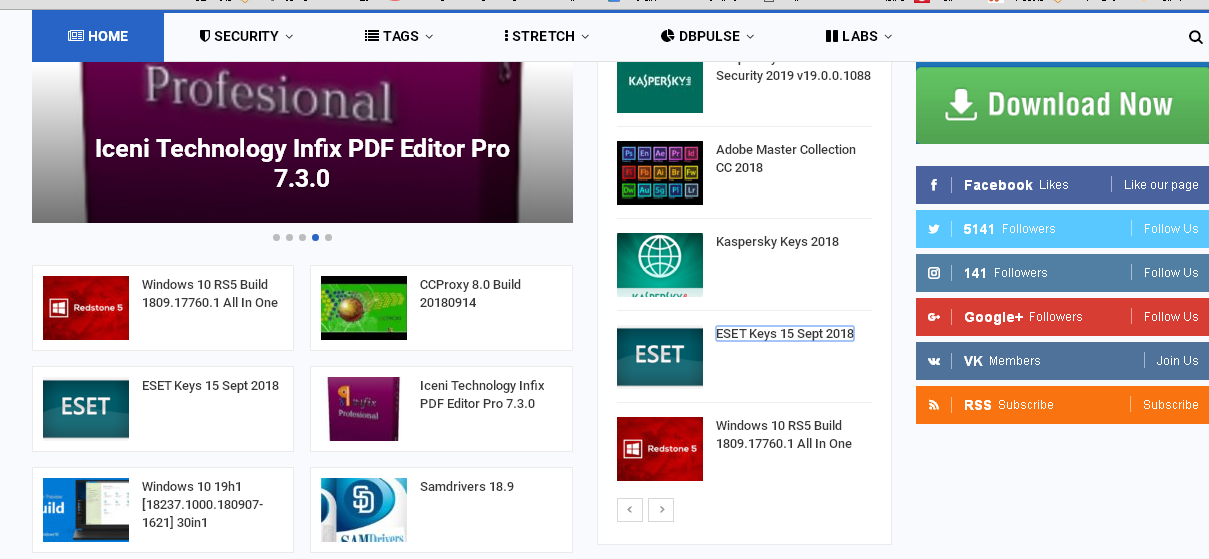1209x559 pixels.
Task: Click Follow Us on Twitter bar
Action: 1171,229
